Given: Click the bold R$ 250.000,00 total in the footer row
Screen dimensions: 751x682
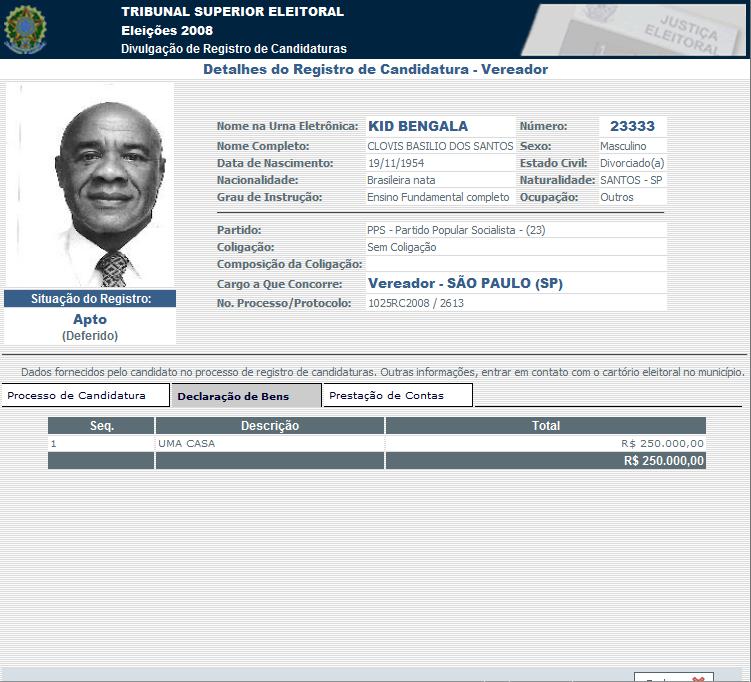Looking at the screenshot, I should click(664, 461).
